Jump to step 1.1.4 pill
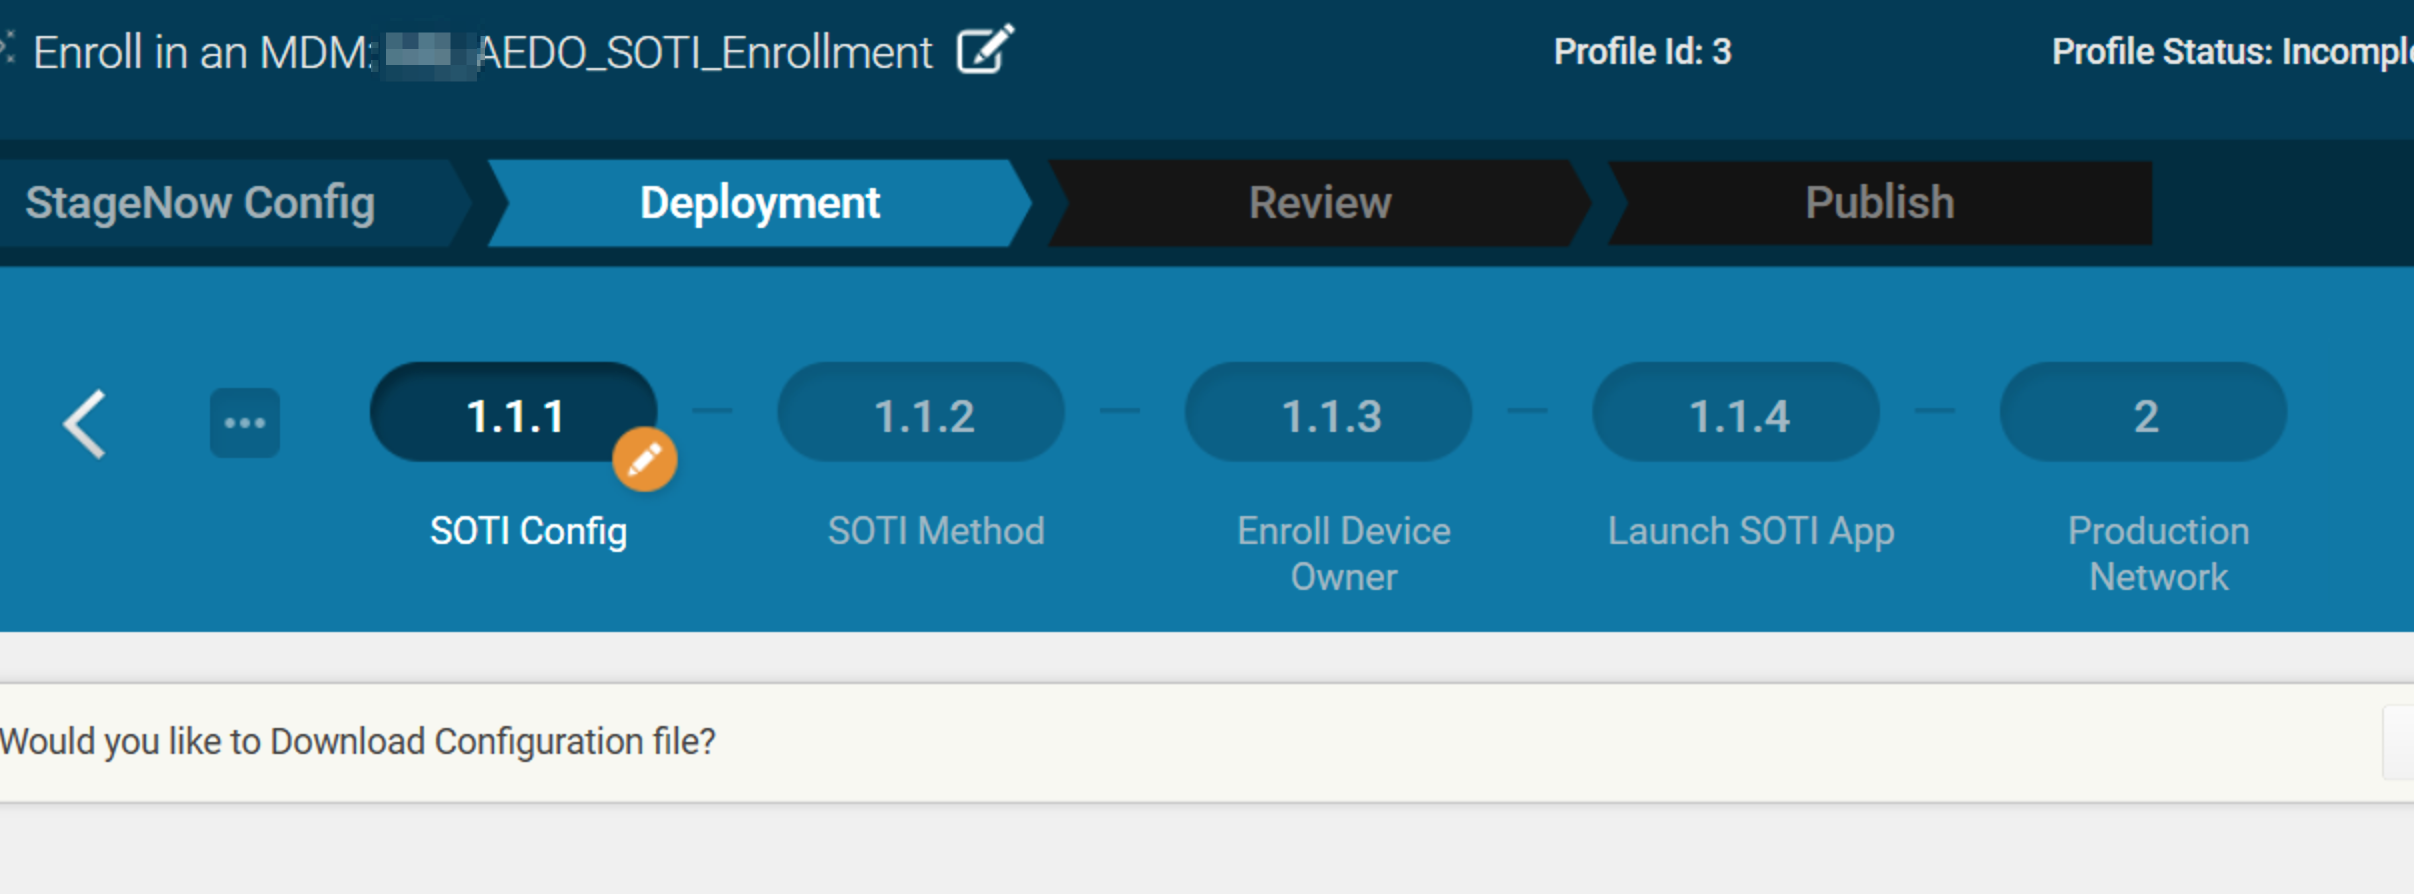Viewport: 2414px width, 894px height. click(1736, 414)
